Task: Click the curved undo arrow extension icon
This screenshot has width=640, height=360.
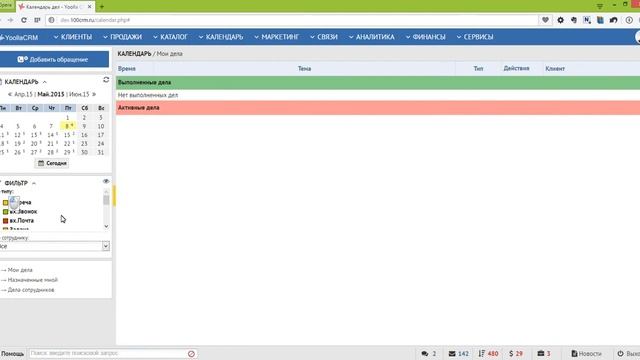Action: (613, 20)
